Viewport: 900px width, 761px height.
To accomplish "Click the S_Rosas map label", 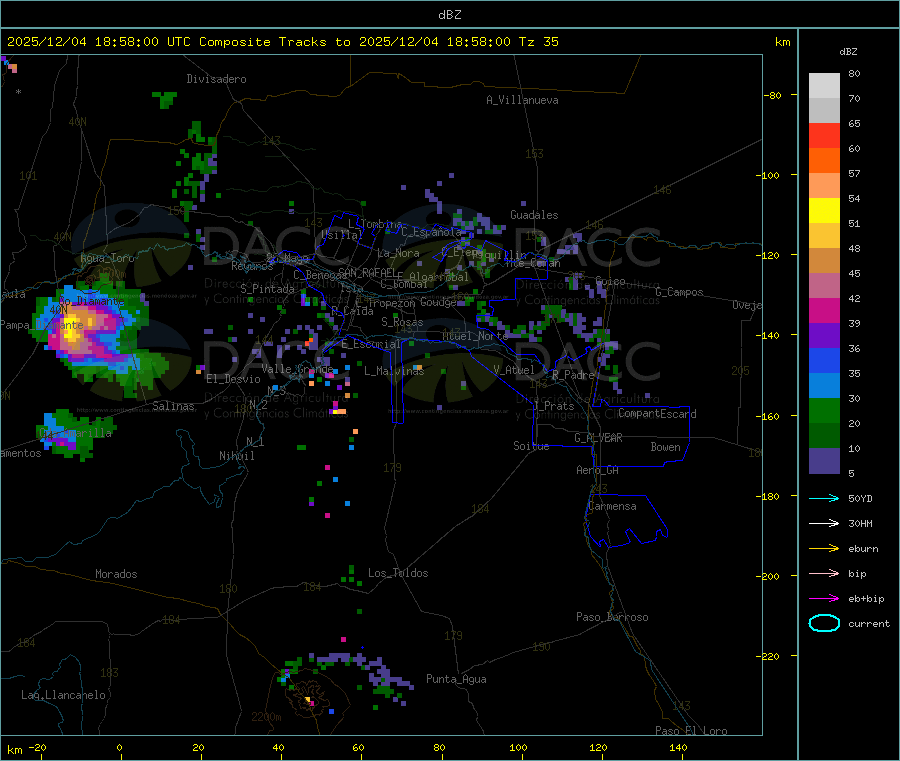I will point(402,322).
